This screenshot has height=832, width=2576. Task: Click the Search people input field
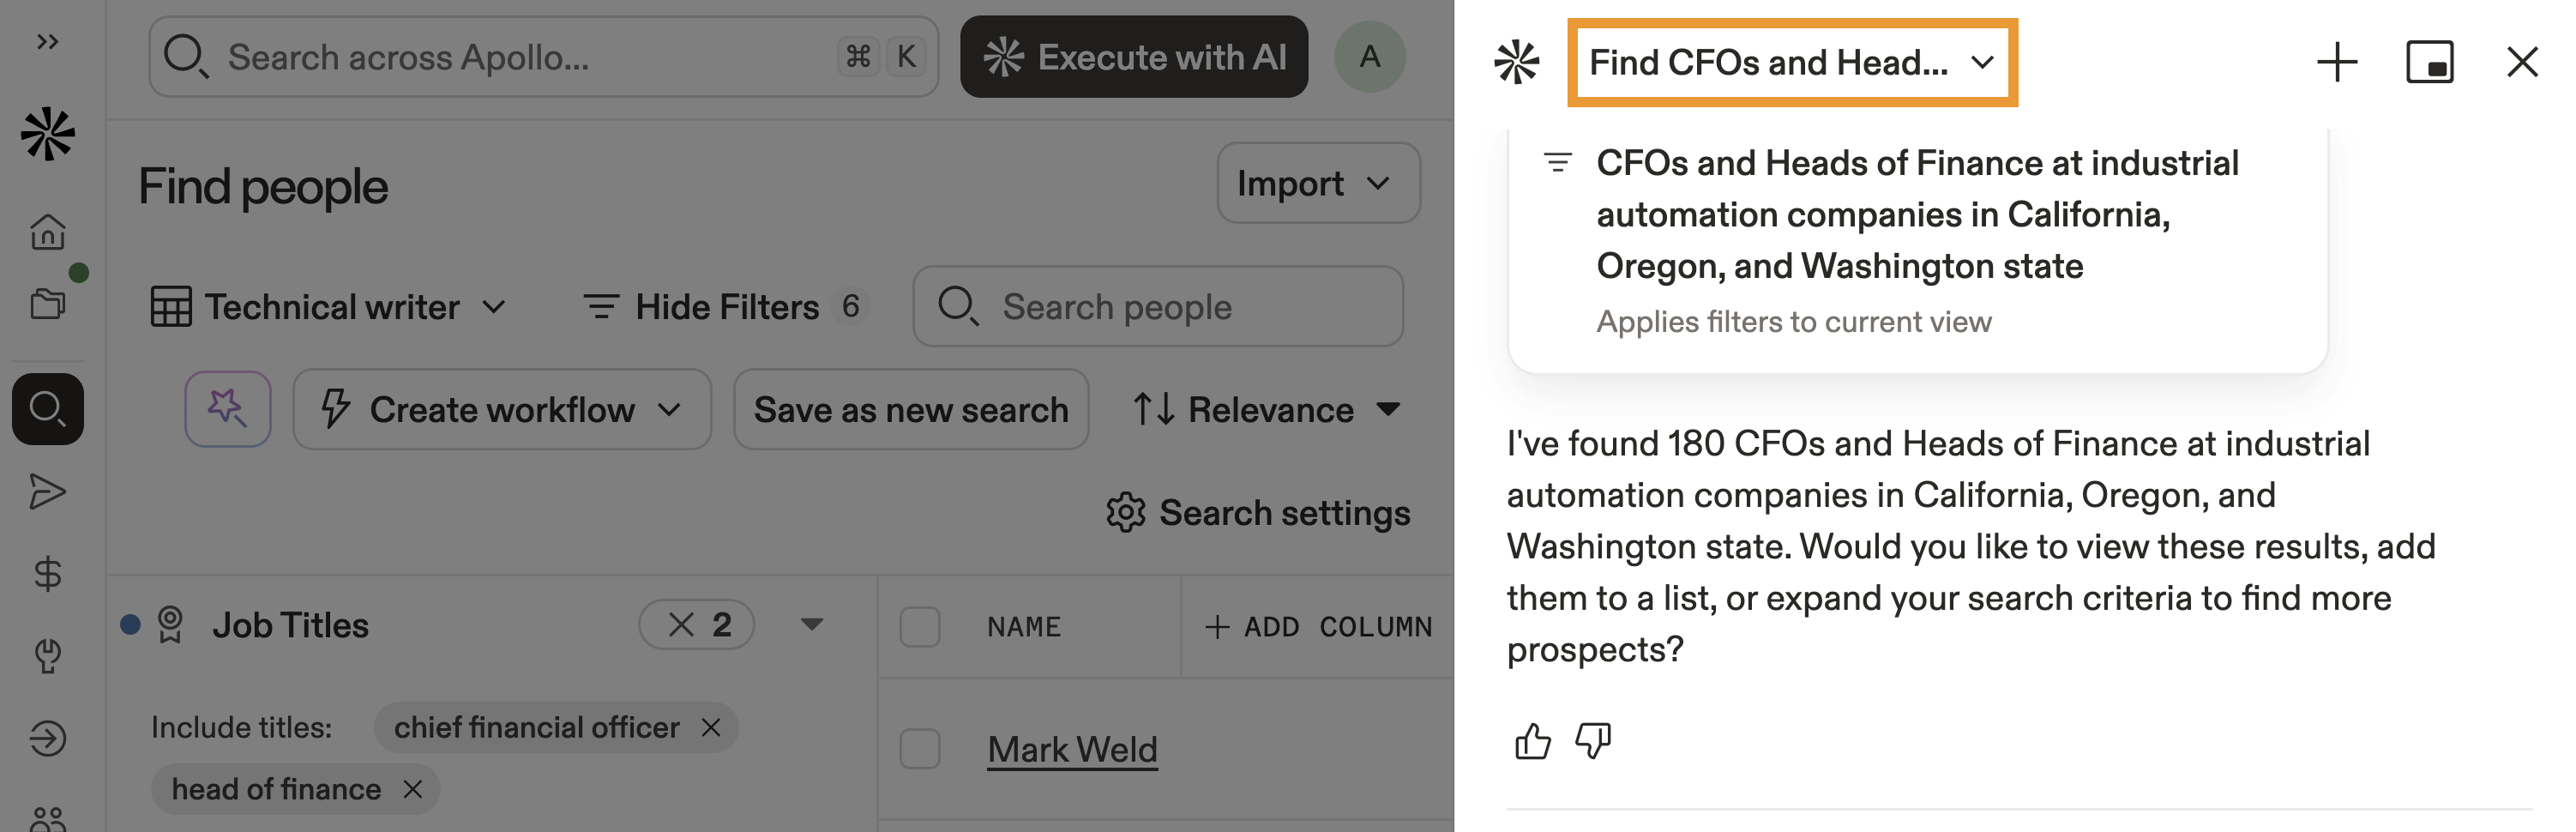1170,307
